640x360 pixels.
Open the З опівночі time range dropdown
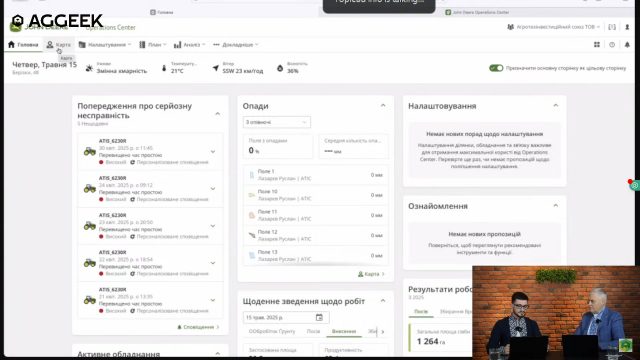click(276, 122)
